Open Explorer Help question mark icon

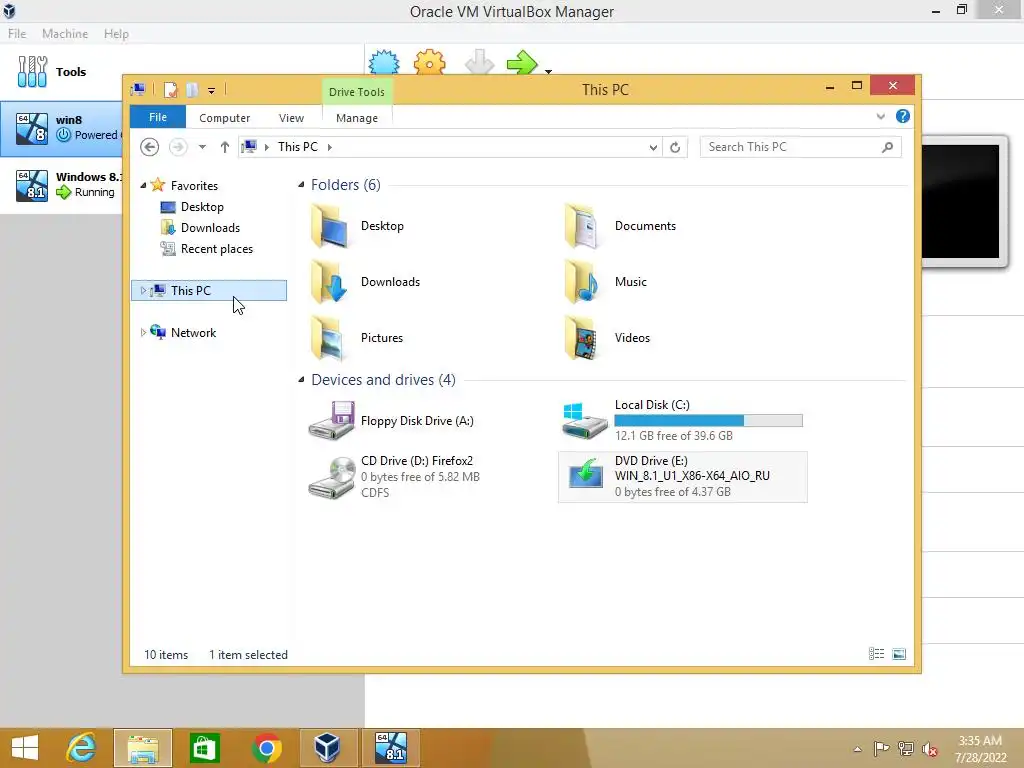point(903,116)
